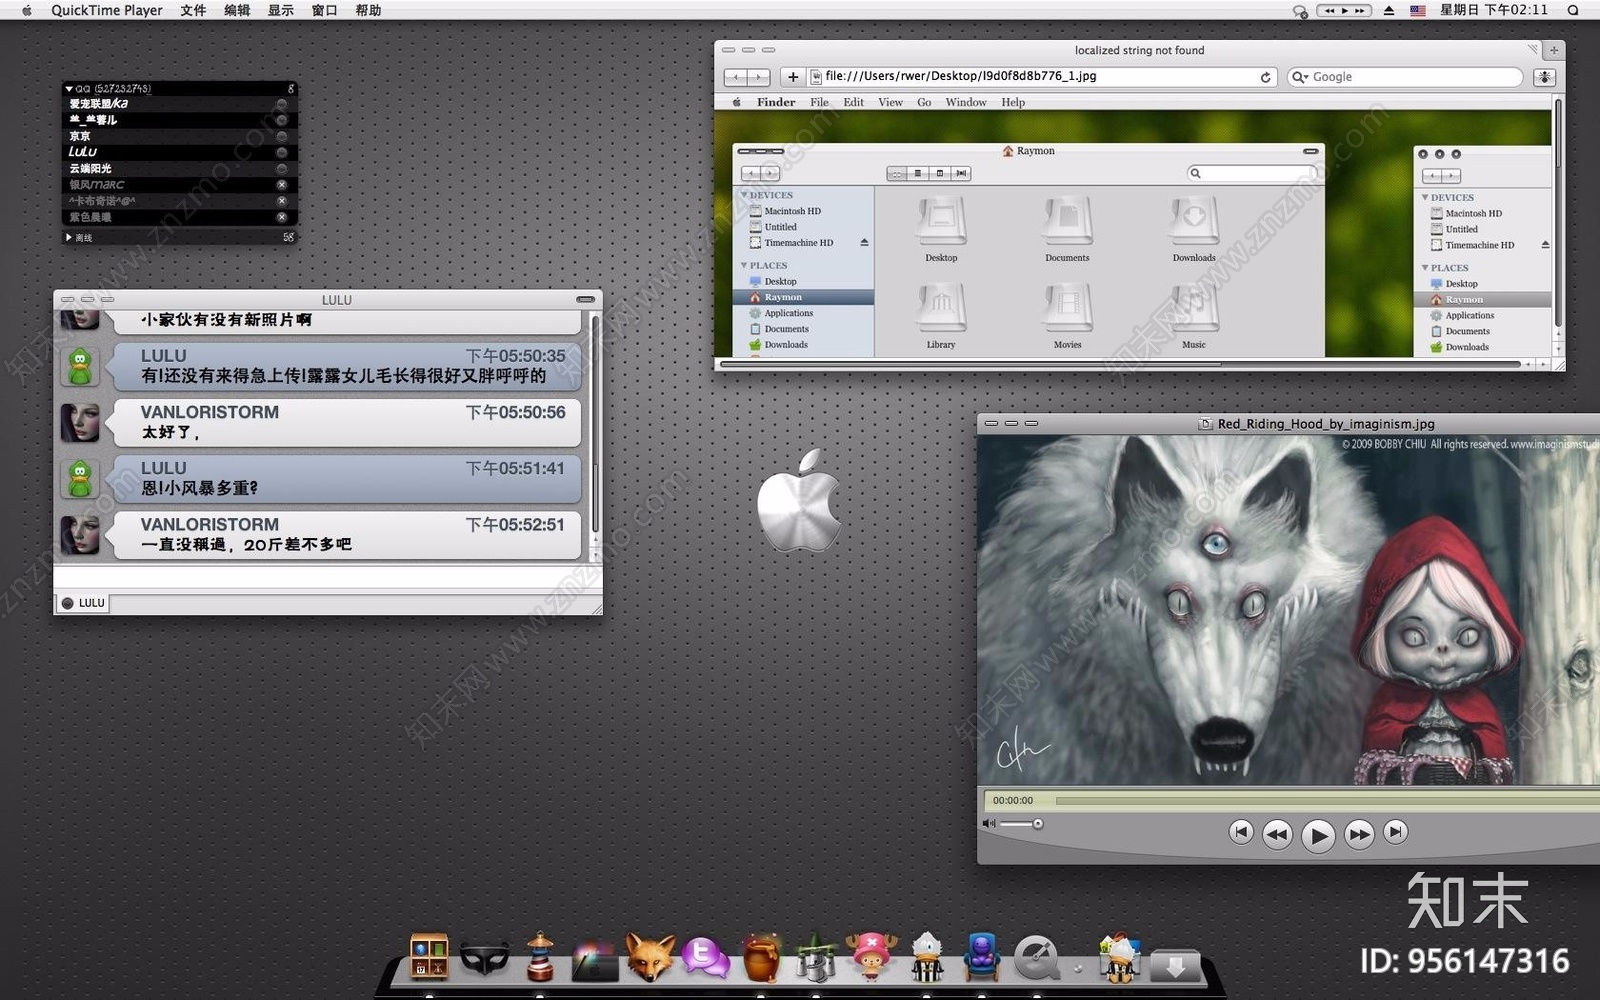The height and width of the screenshot is (1000, 1600).
Task: Select contact LuLu in the QQ list
Action: 180,152
